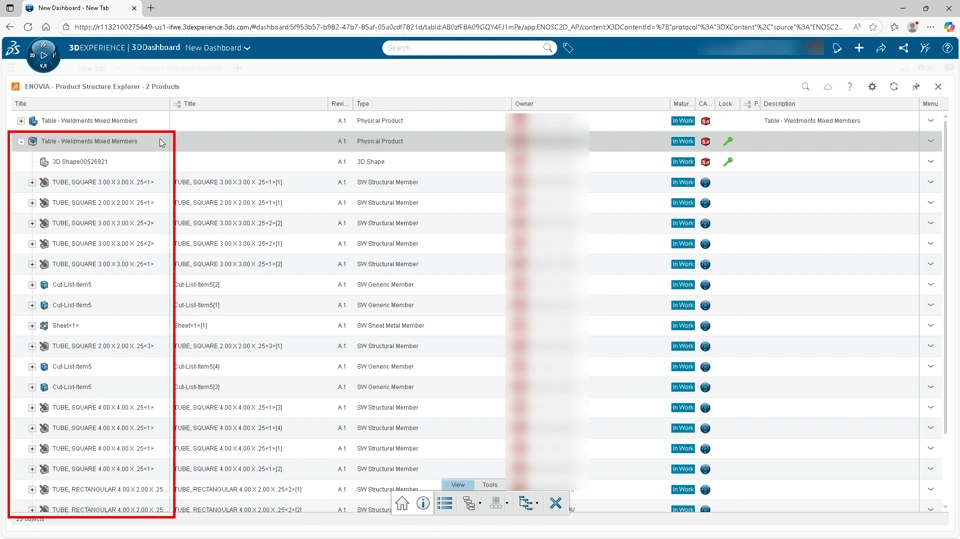Click browser refresh button

click(x=28, y=27)
